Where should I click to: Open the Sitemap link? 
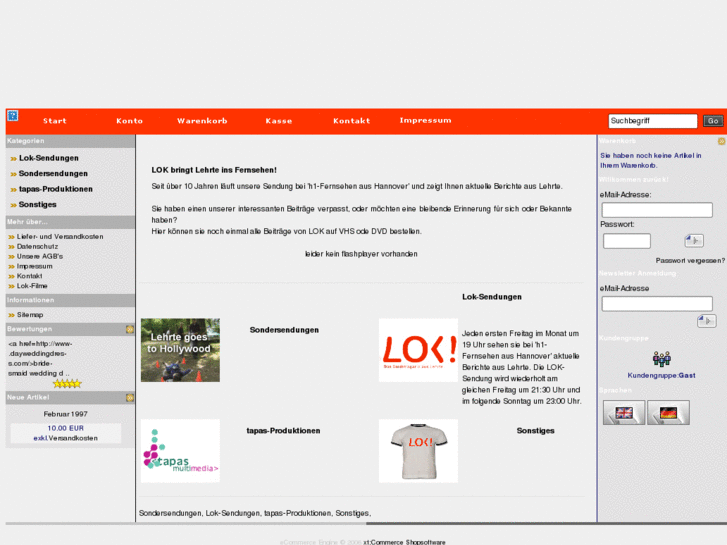coord(30,315)
